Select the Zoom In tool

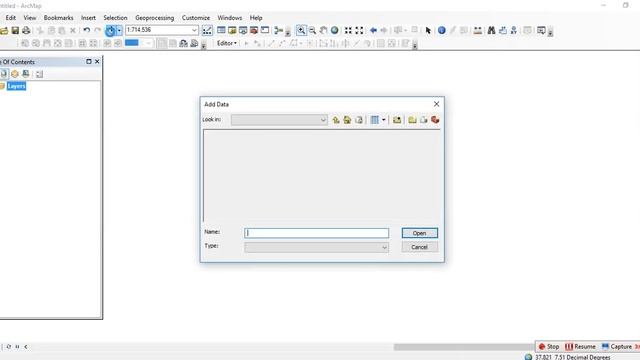[301, 30]
